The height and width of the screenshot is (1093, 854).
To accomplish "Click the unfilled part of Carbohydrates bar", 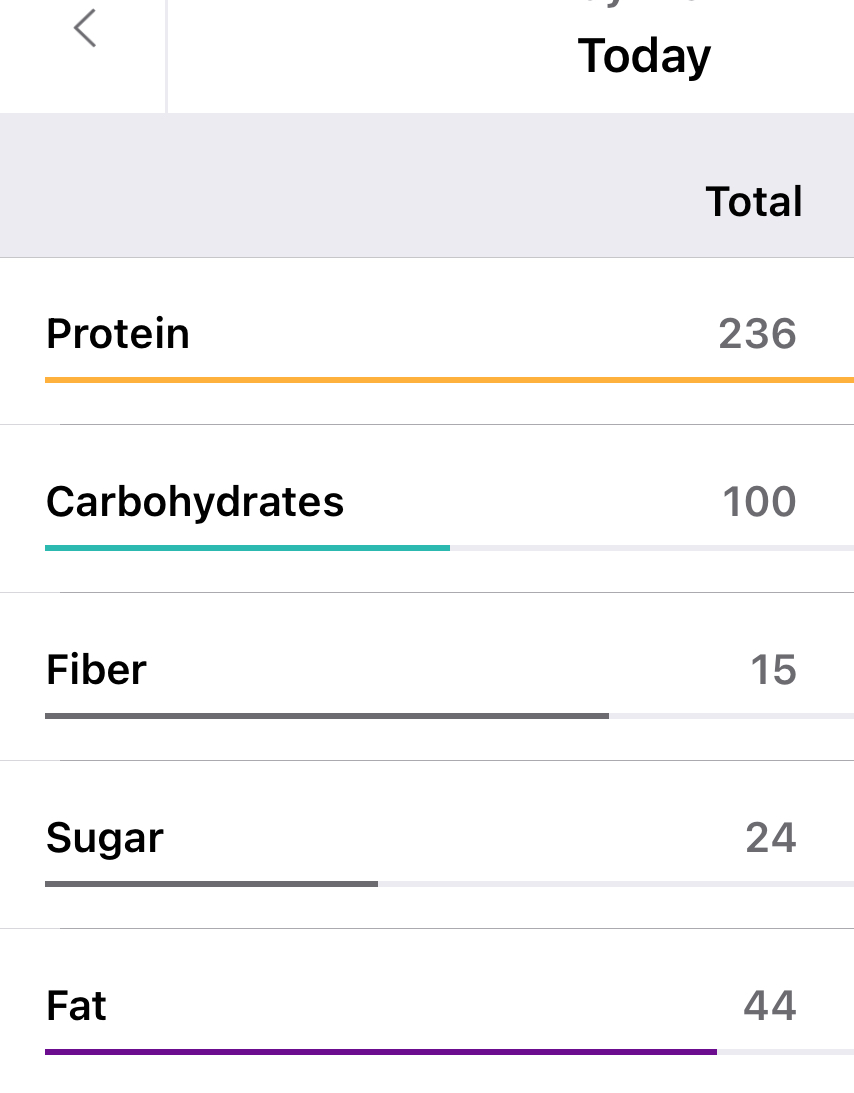I will [651, 548].
